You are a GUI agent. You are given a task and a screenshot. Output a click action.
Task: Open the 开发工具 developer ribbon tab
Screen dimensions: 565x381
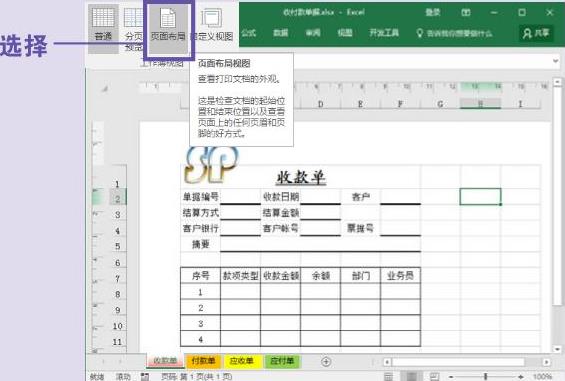point(384,33)
